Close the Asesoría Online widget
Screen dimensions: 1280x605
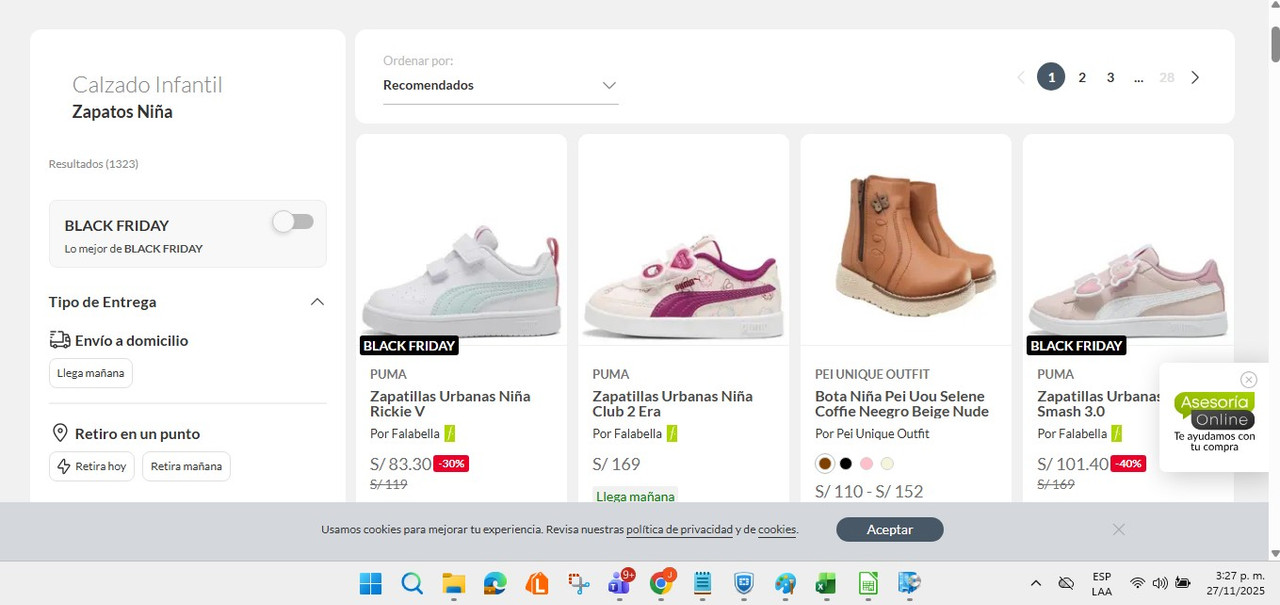click(x=1248, y=380)
